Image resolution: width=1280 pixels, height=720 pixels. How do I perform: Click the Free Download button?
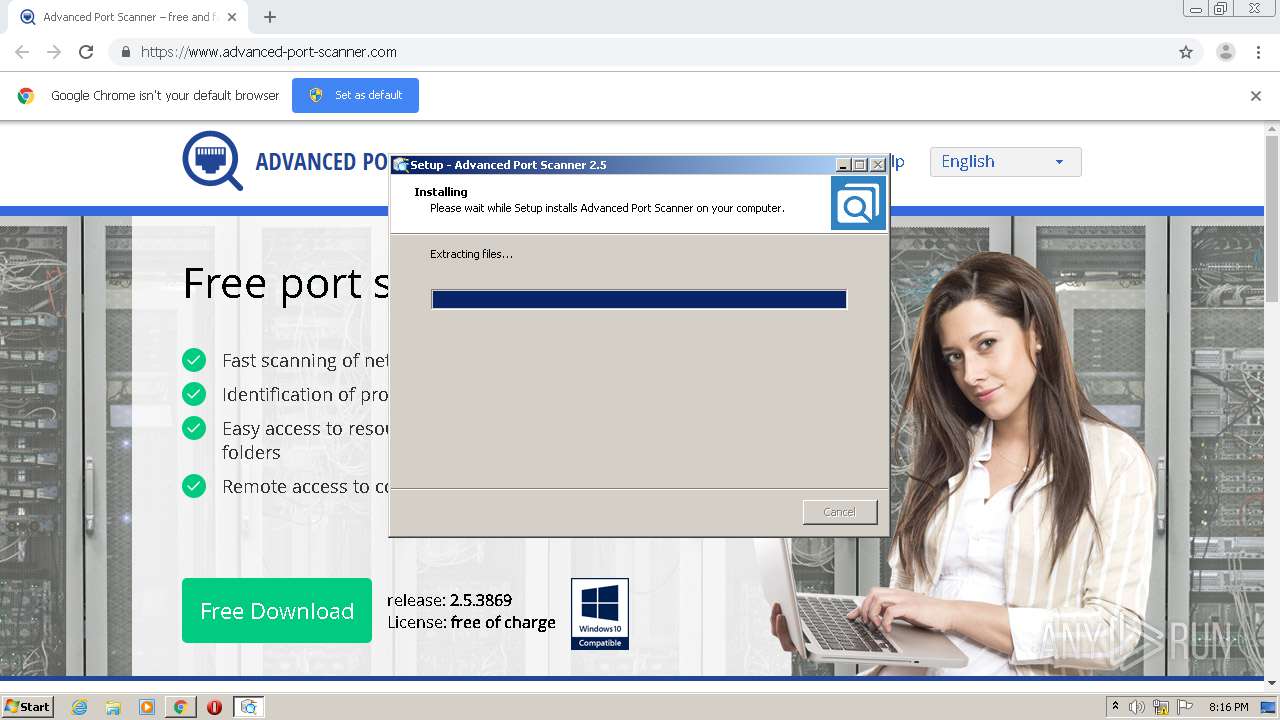pos(277,610)
